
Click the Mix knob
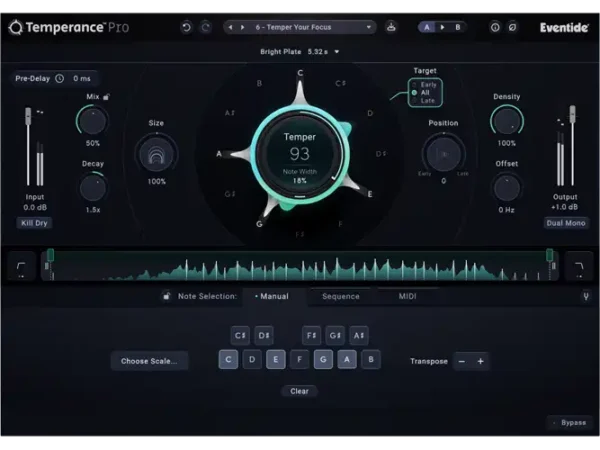pos(92,121)
